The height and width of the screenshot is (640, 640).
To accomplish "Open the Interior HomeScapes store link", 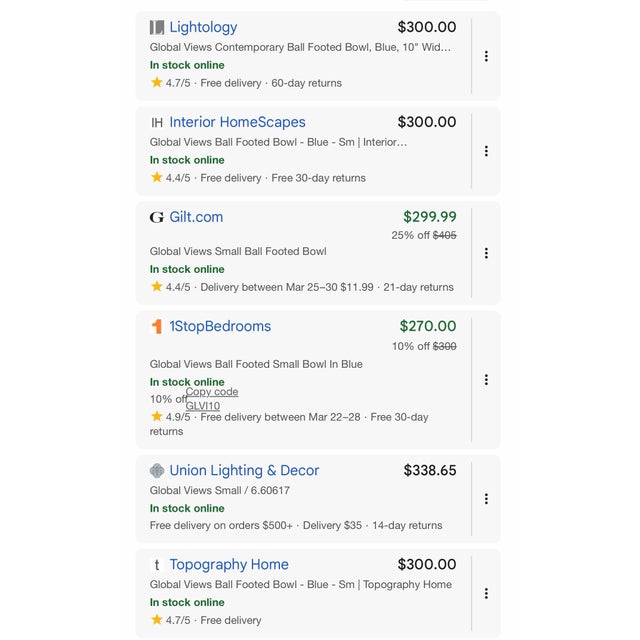I will [x=237, y=122].
